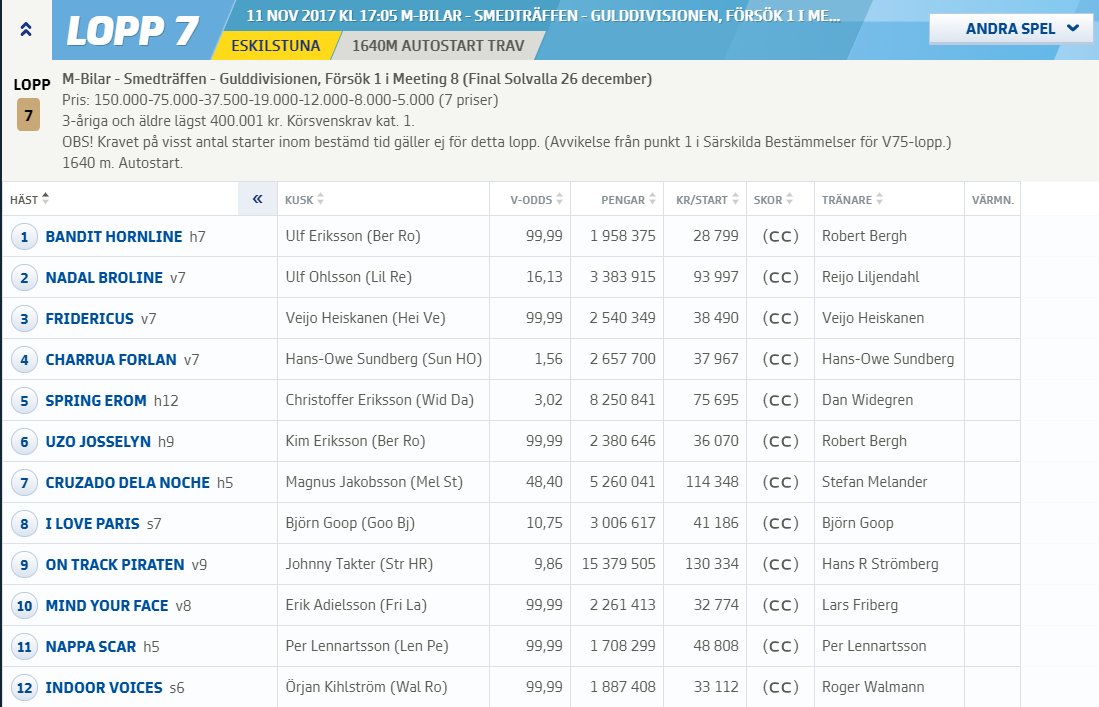Viewport: 1099px width, 707px height.
Task: Click shoe icon for Nappa Scar
Action: 780,647
